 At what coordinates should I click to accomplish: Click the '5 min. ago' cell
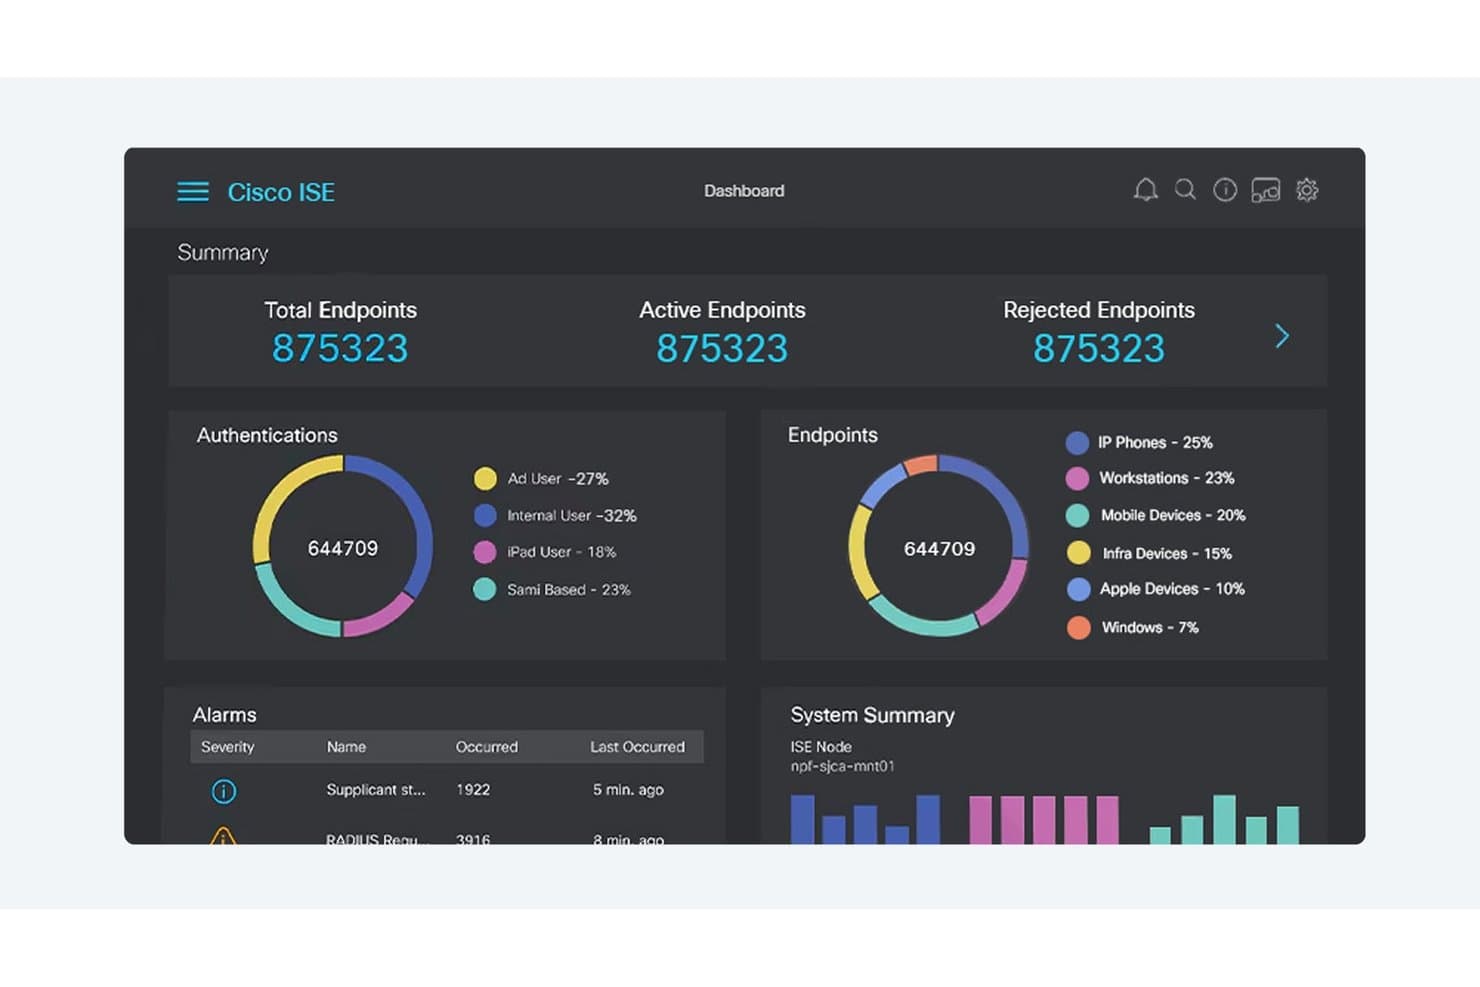(628, 790)
